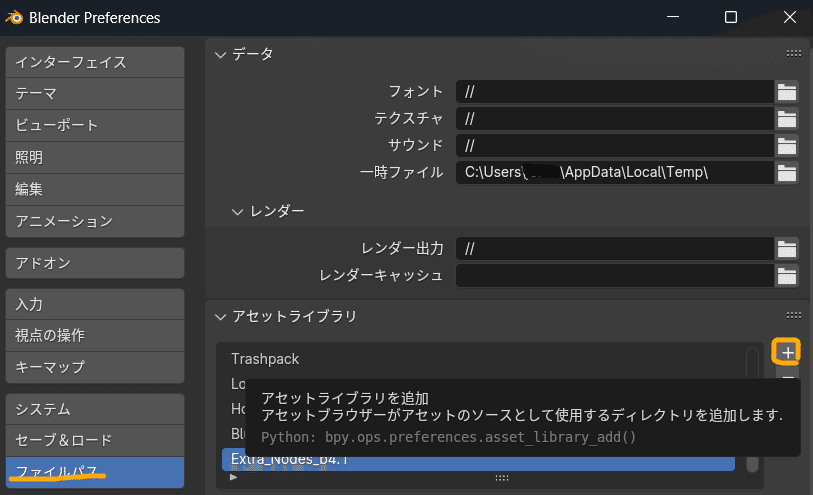Open folder browser for サウンド path
This screenshot has height=495, width=813.
787,146
